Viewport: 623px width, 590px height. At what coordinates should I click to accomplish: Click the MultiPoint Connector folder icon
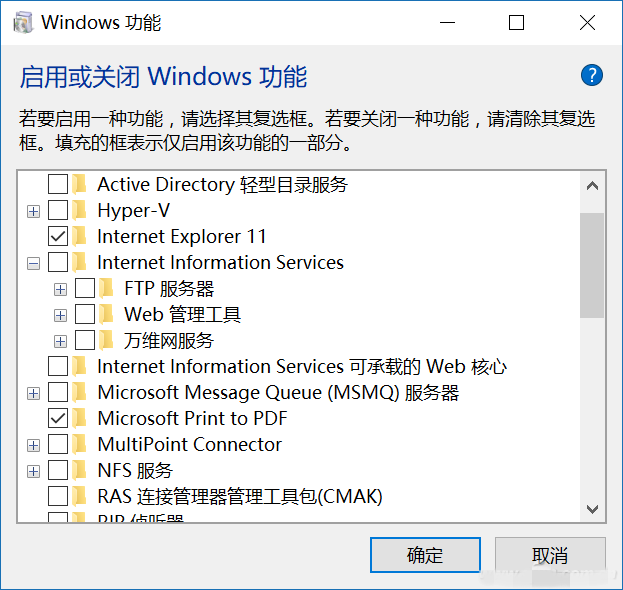79,445
